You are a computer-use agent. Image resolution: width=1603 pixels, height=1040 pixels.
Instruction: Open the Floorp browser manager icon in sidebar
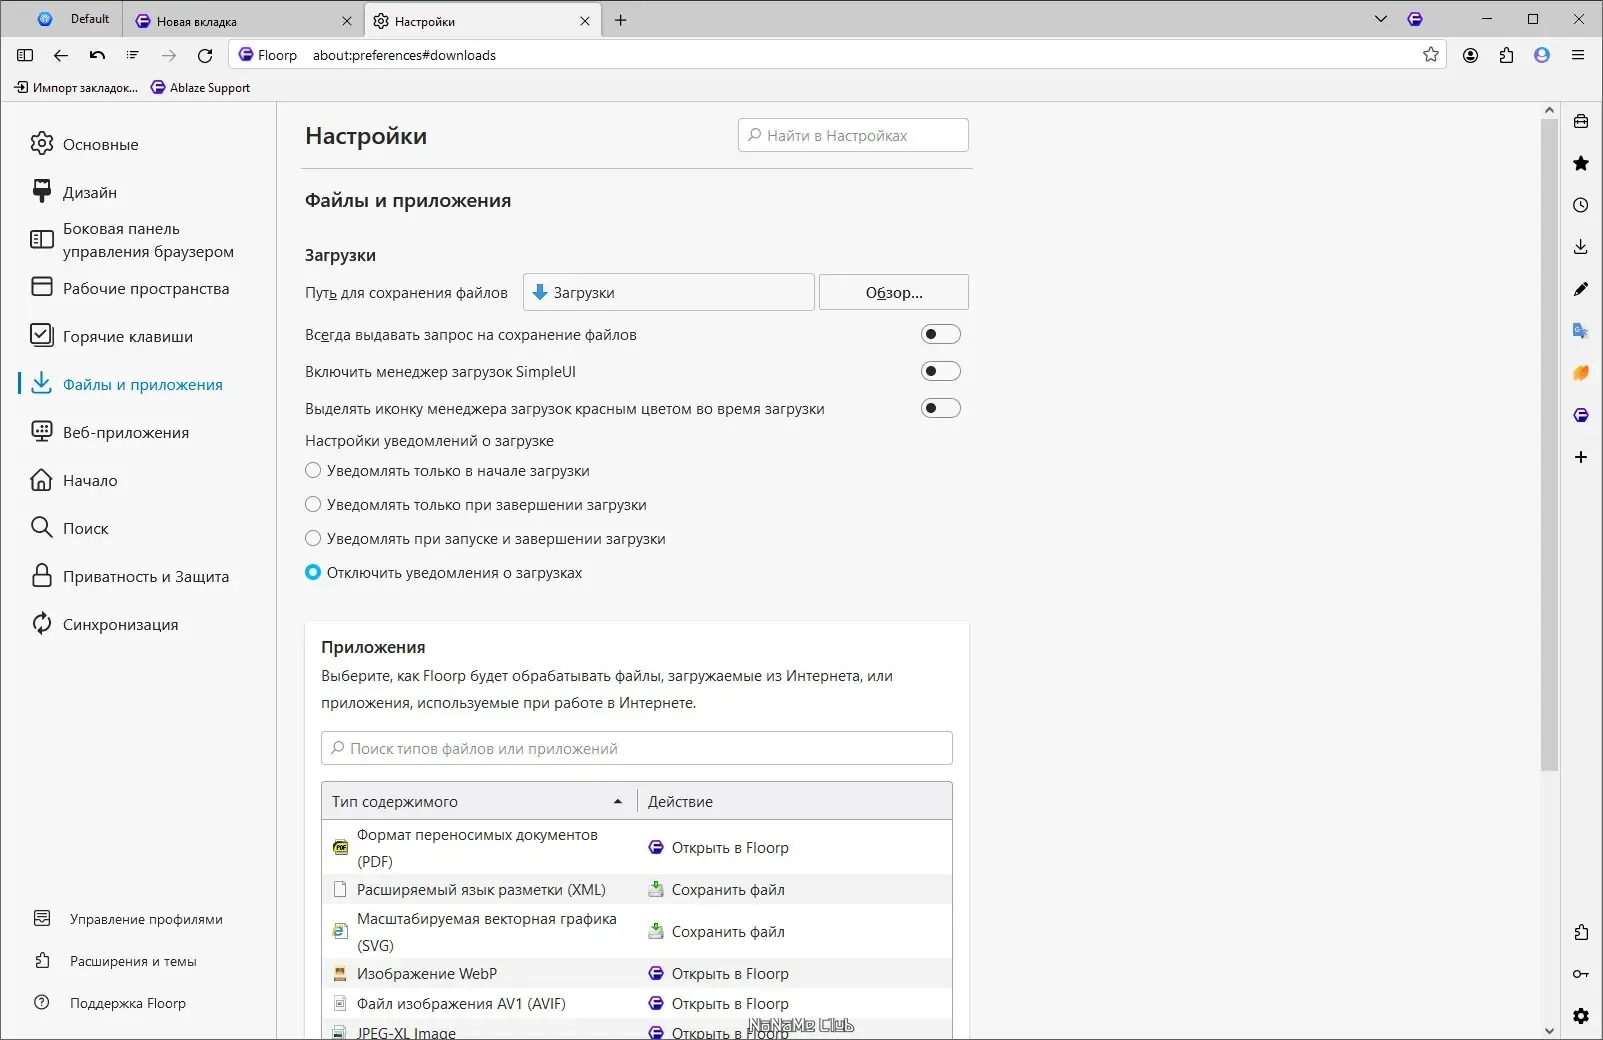tap(1580, 415)
